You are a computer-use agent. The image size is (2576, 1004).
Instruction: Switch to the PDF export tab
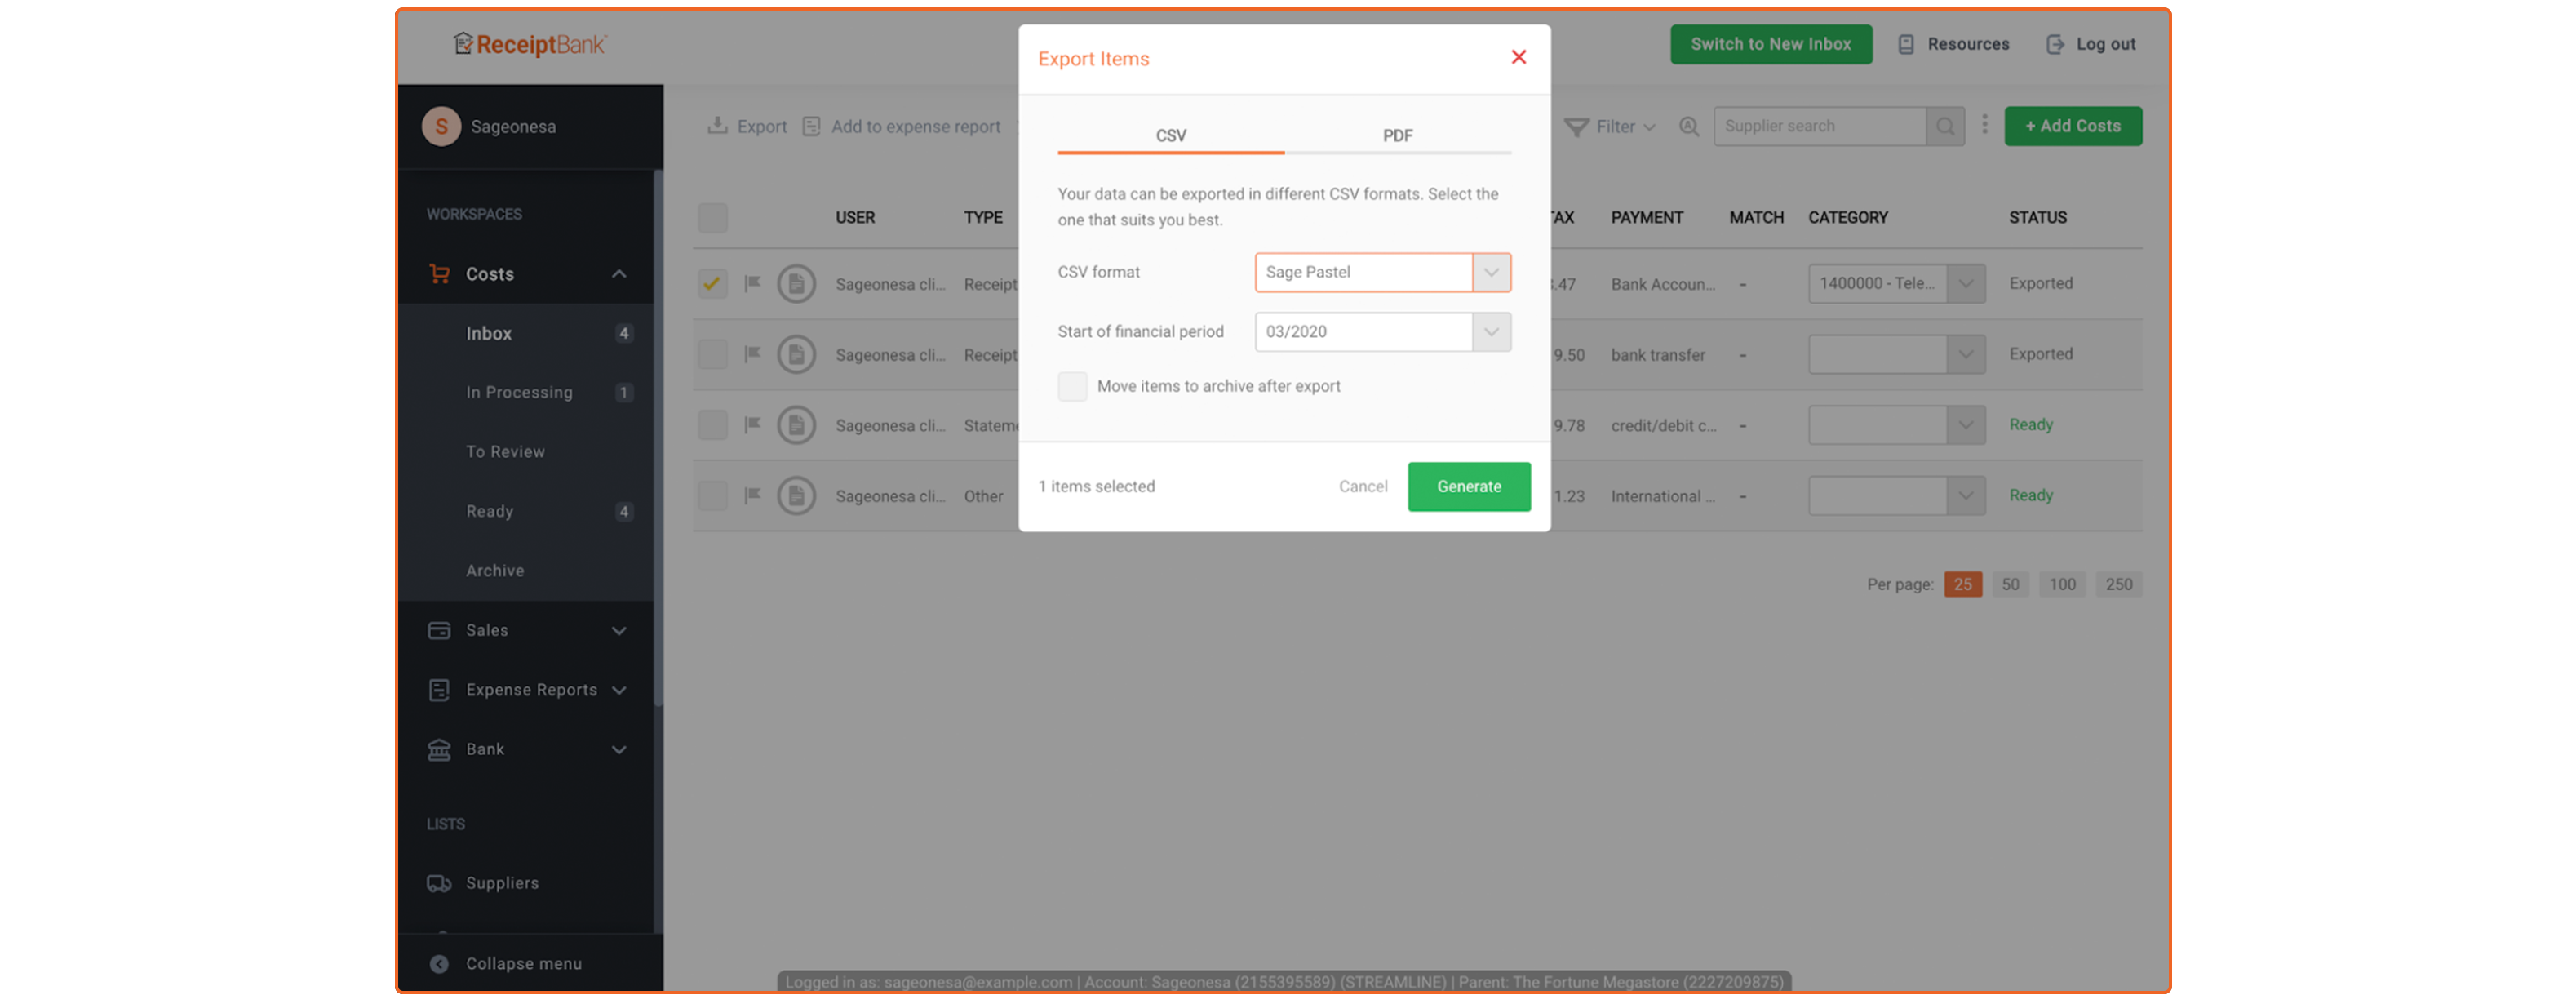[1397, 135]
